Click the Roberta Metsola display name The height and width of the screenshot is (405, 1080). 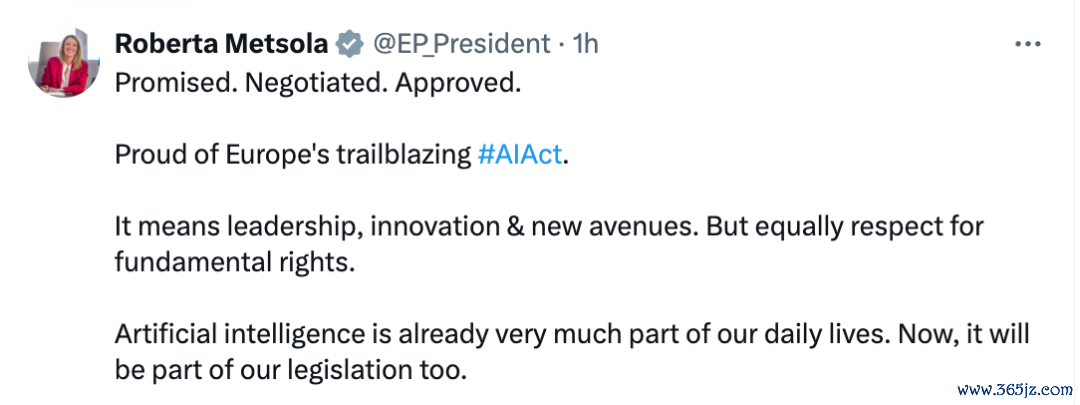coord(224,44)
